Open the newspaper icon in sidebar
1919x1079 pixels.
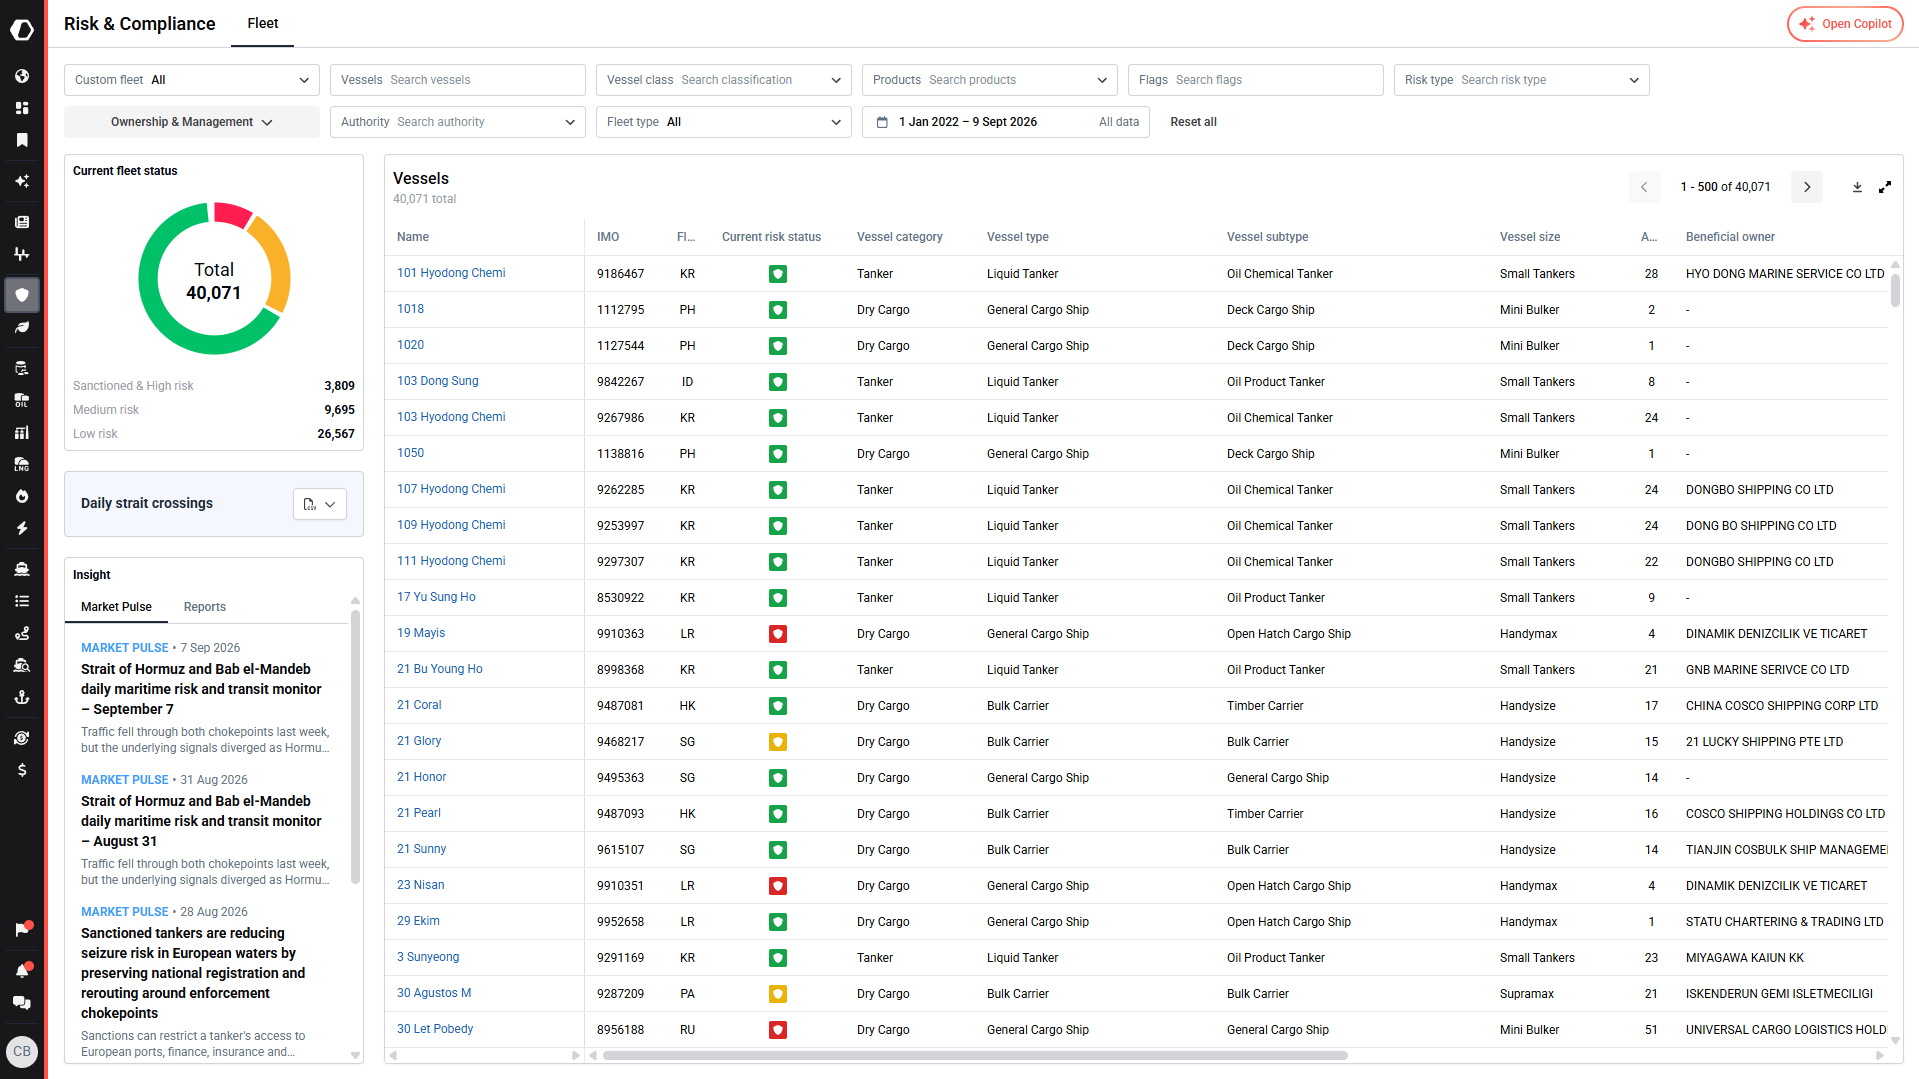click(22, 222)
